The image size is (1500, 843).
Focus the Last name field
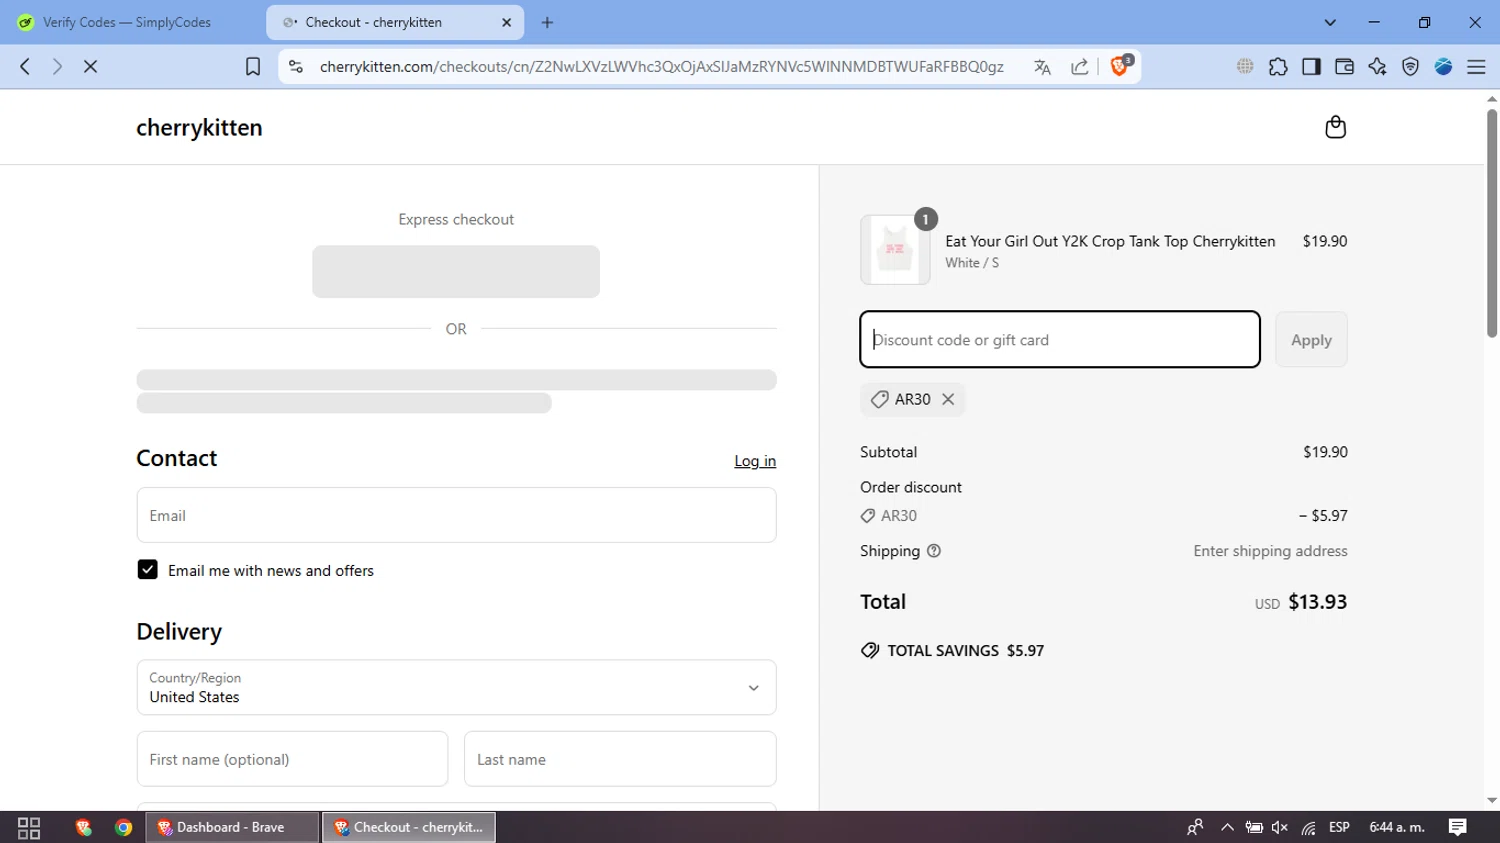[620, 759]
